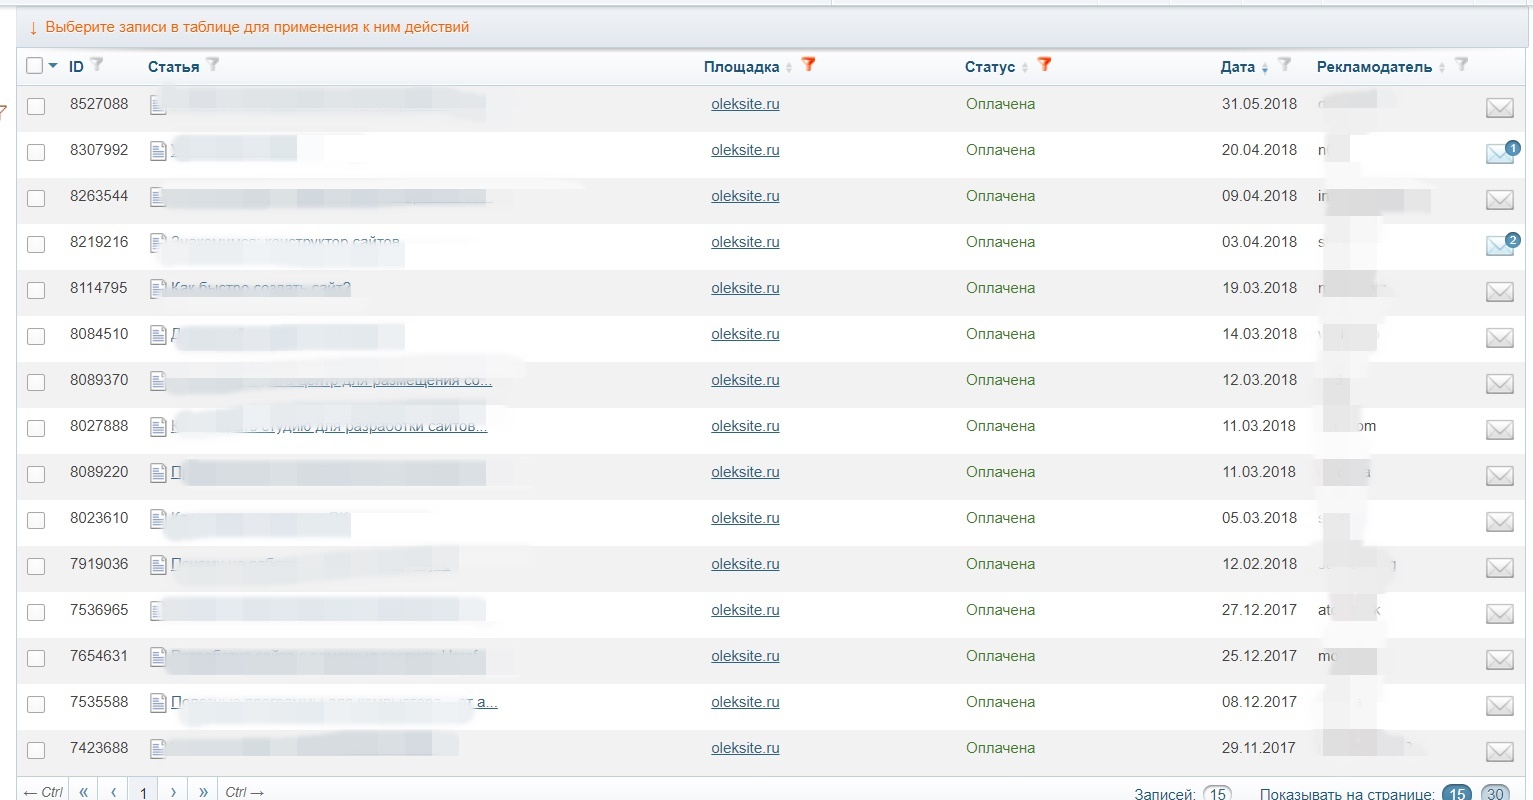
Task: Select page 1 in the pagination
Action: 143,792
